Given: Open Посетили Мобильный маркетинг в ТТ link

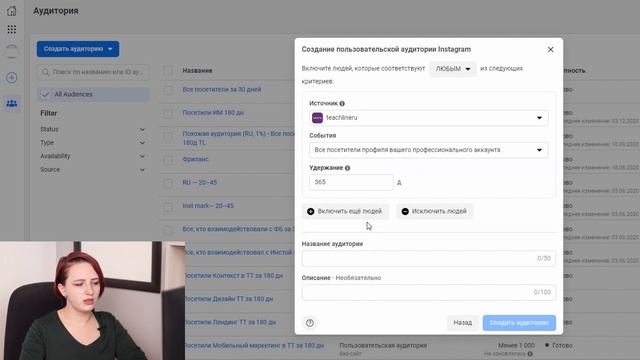Looking at the screenshot, I should click(x=254, y=345).
